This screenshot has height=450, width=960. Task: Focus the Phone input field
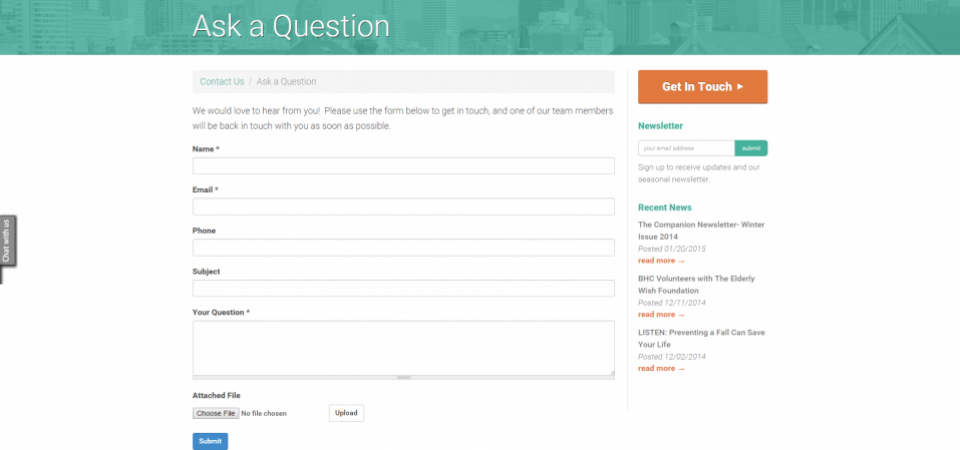click(x=403, y=247)
